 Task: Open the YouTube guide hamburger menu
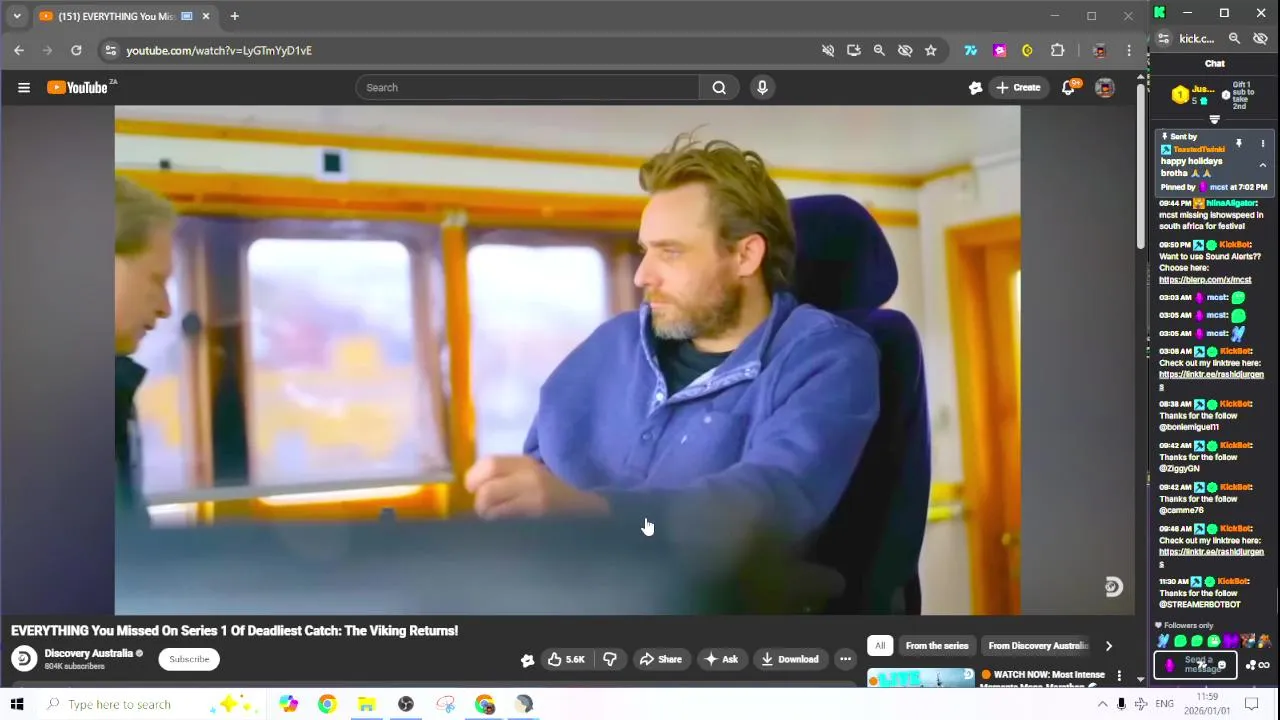(24, 88)
